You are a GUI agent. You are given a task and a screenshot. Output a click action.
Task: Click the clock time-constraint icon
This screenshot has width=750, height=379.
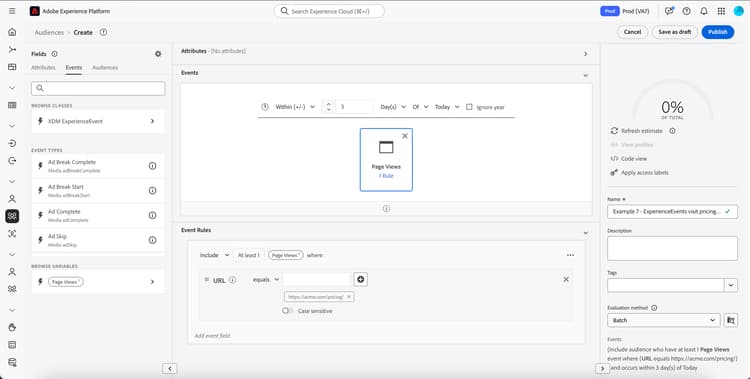(265, 107)
